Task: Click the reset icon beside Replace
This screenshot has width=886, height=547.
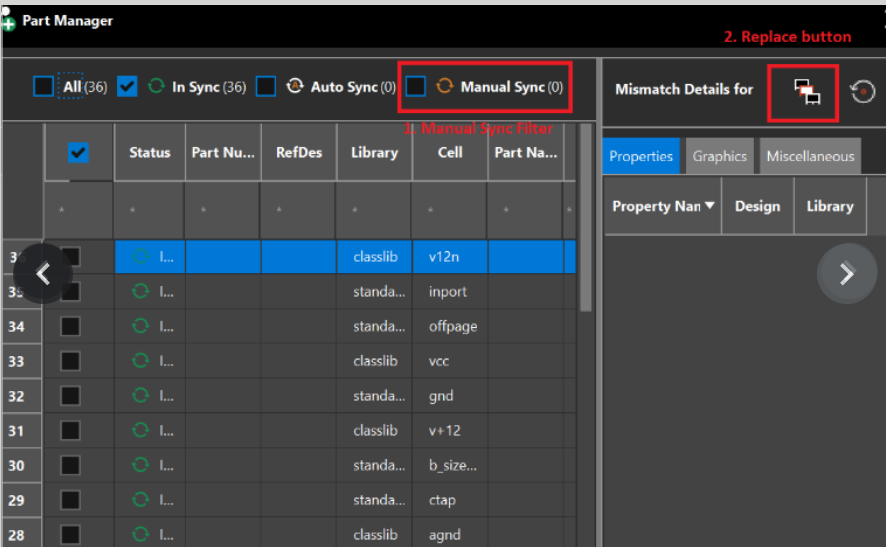Action: pos(862,92)
